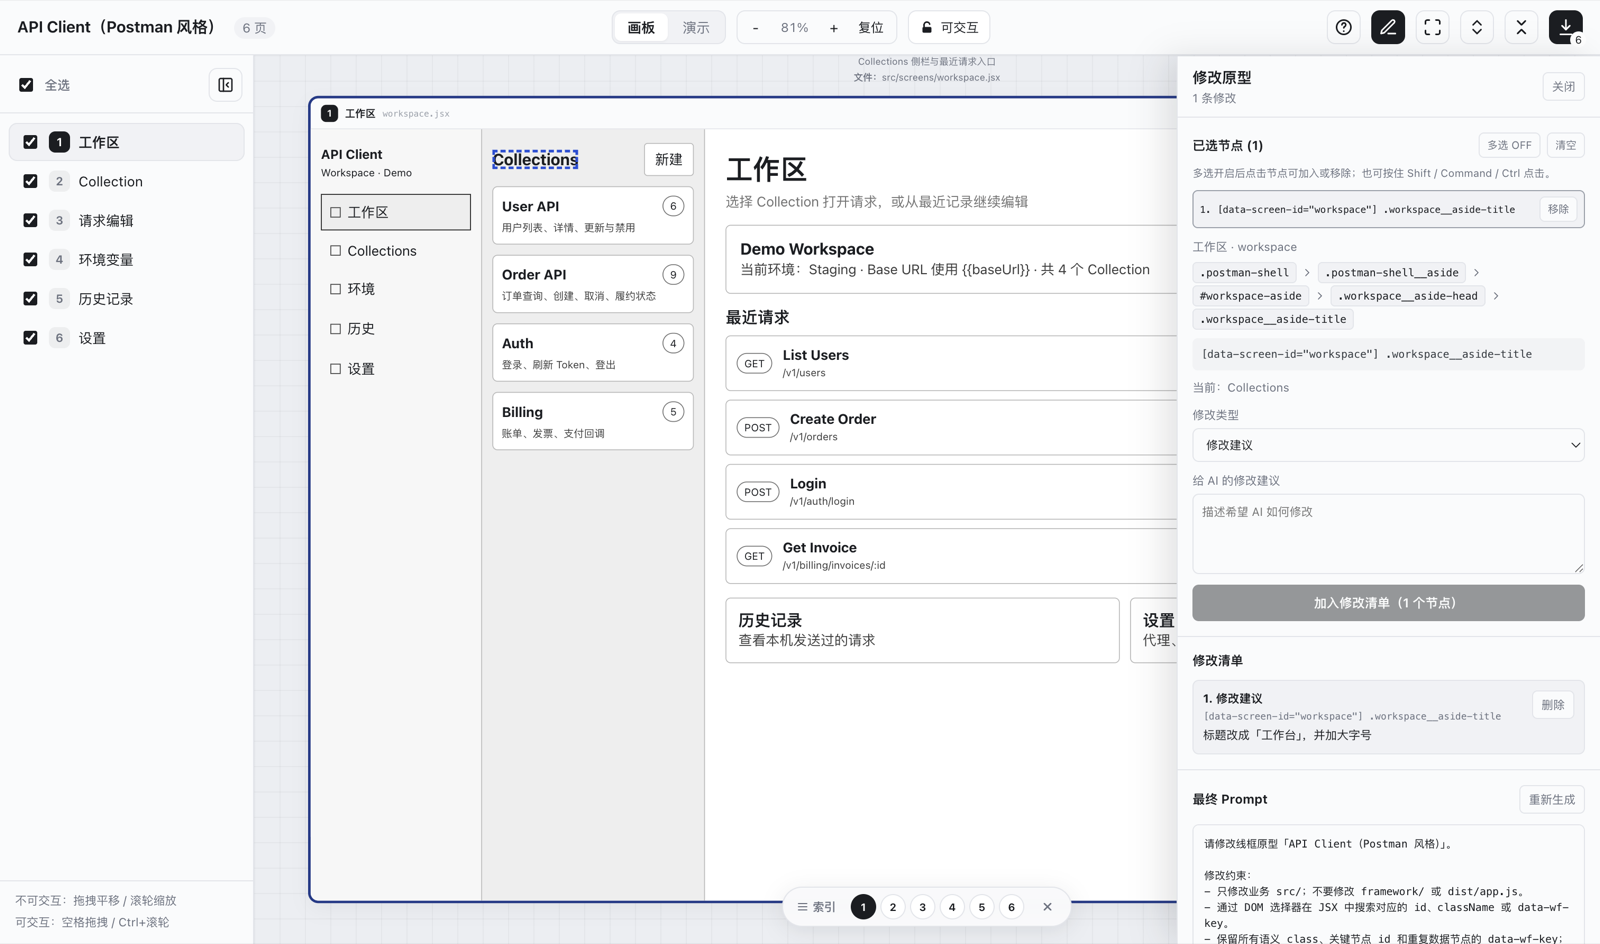Open 历史 item in prototype nav

pyautogui.click(x=396, y=329)
